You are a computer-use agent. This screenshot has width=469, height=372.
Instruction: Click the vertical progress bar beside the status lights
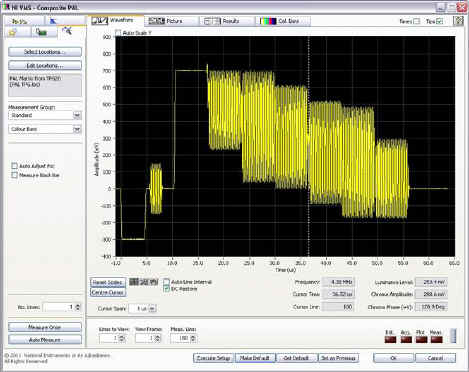[453, 336]
